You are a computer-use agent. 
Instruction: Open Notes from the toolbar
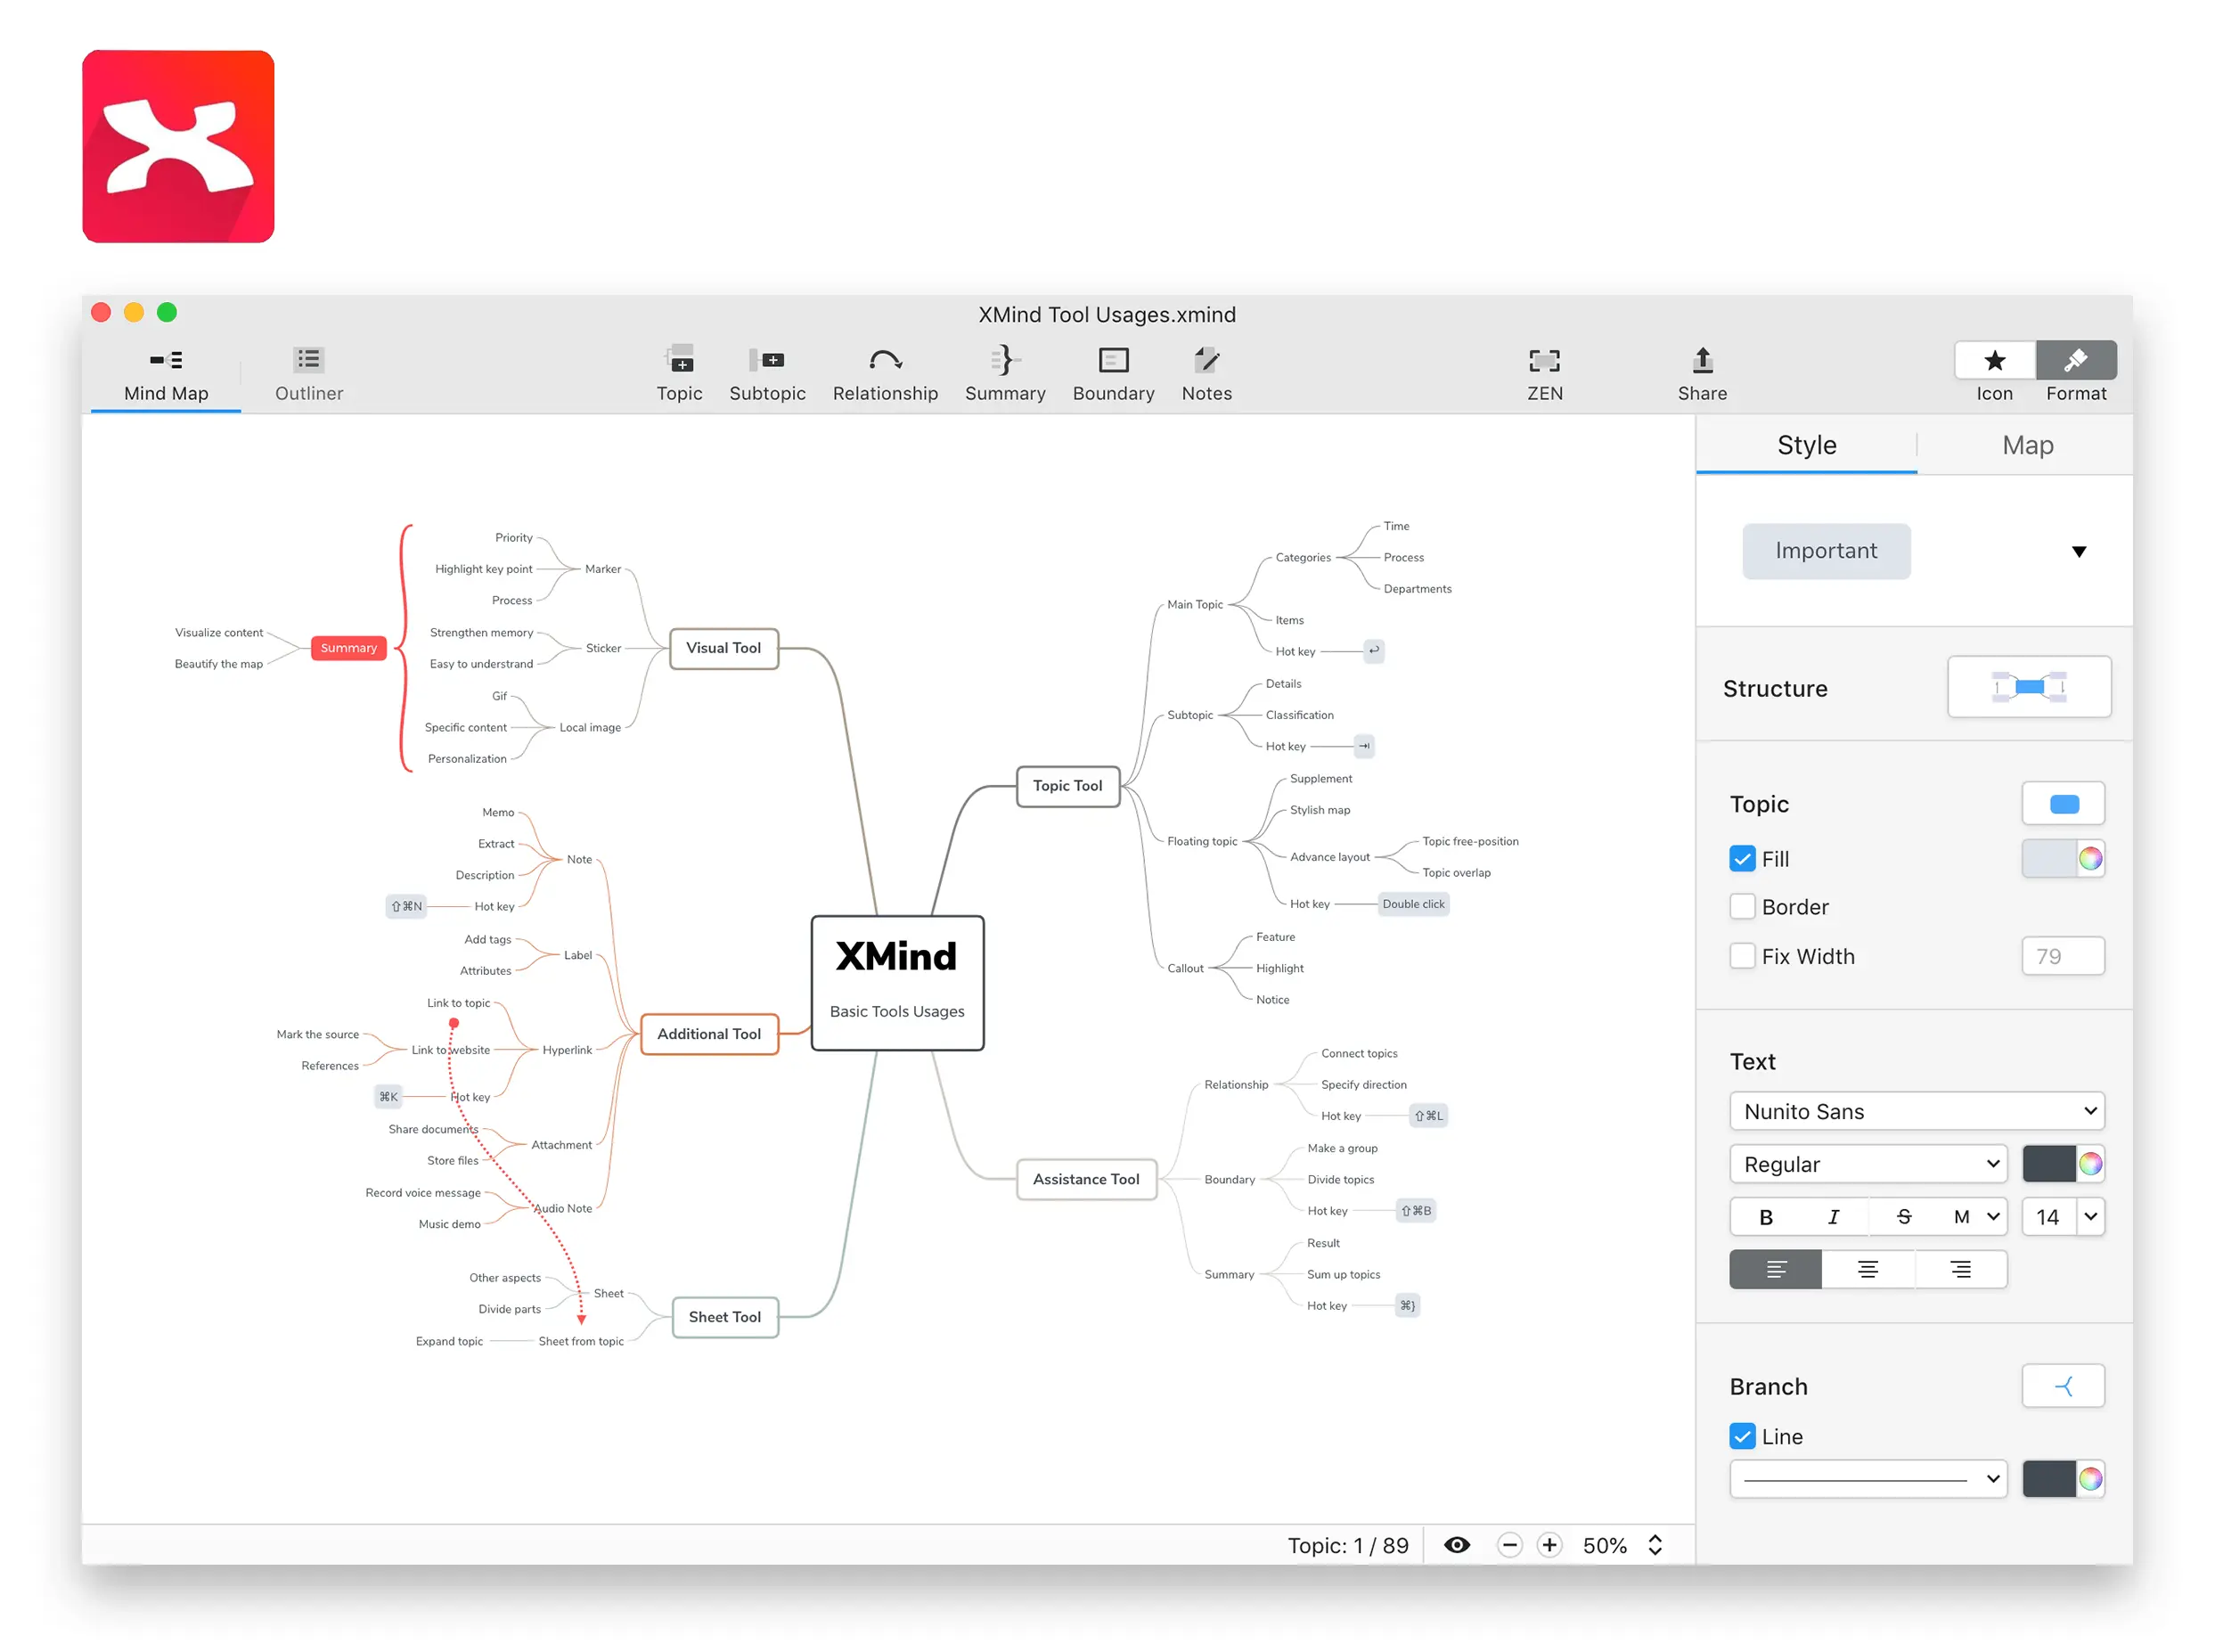(1206, 360)
